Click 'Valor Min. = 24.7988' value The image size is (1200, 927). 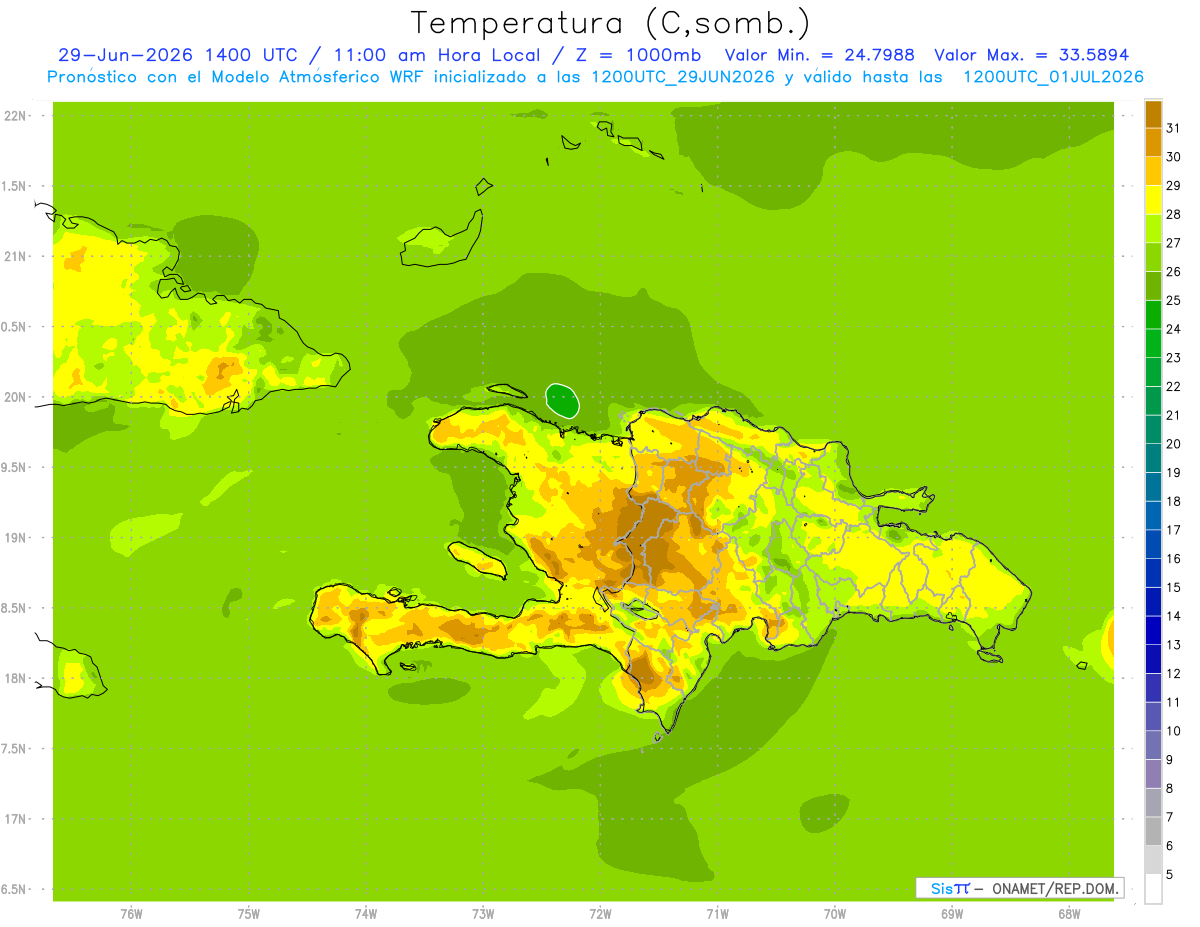[819, 55]
